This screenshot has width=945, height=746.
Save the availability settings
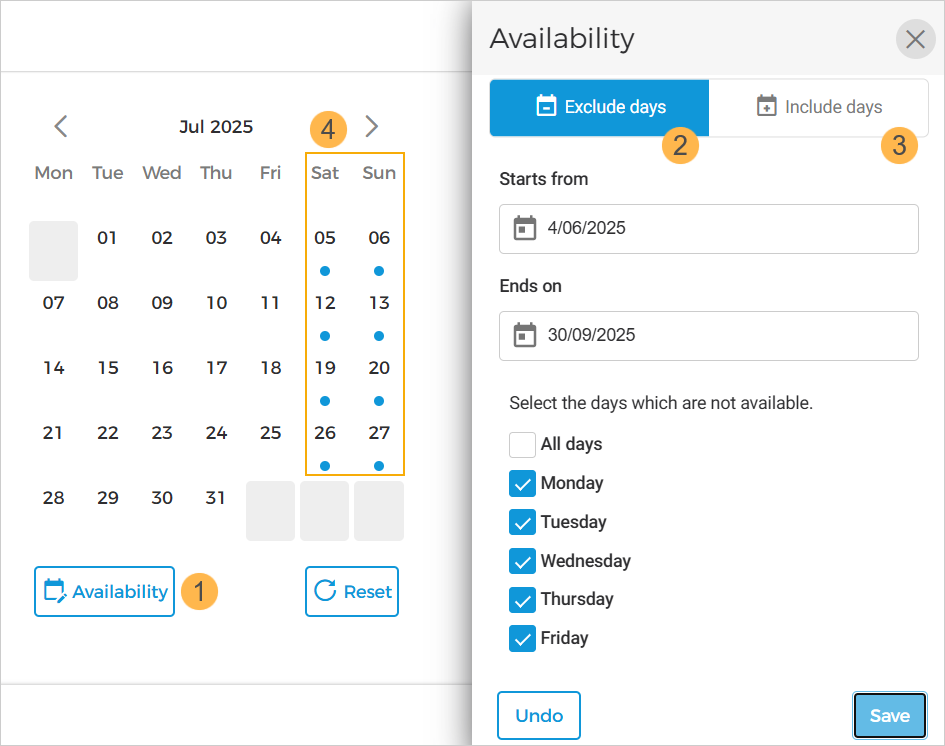(x=889, y=715)
